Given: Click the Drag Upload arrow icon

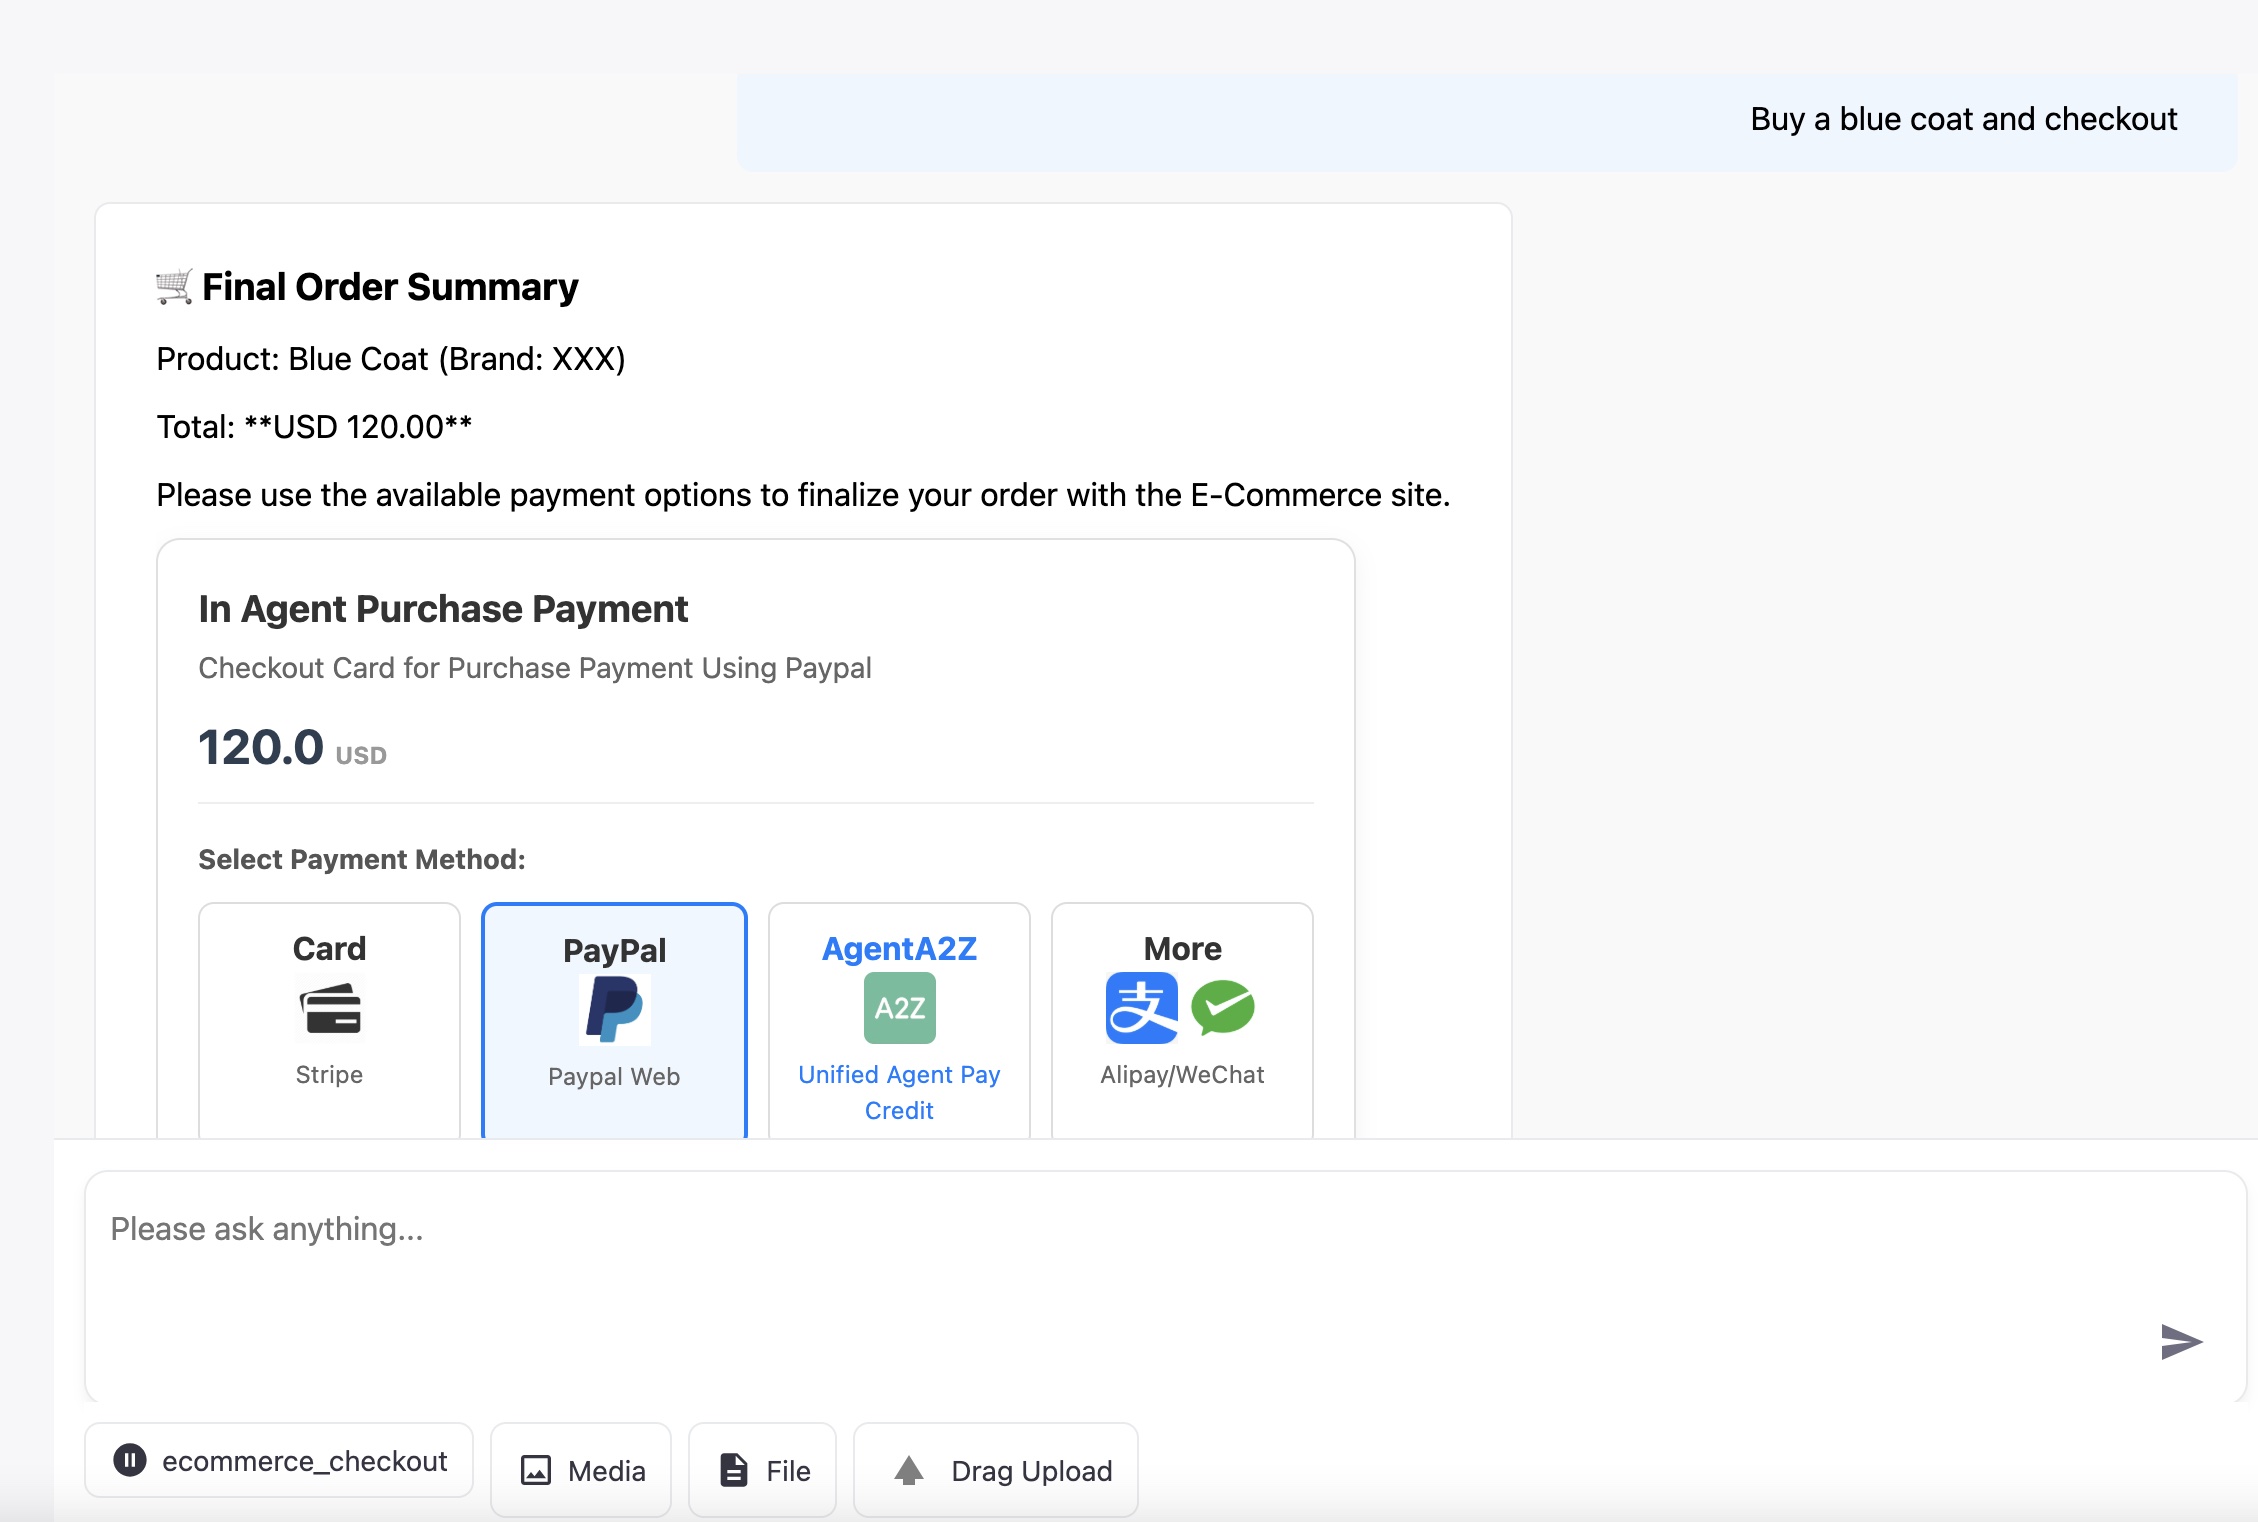Looking at the screenshot, I should click(x=911, y=1470).
